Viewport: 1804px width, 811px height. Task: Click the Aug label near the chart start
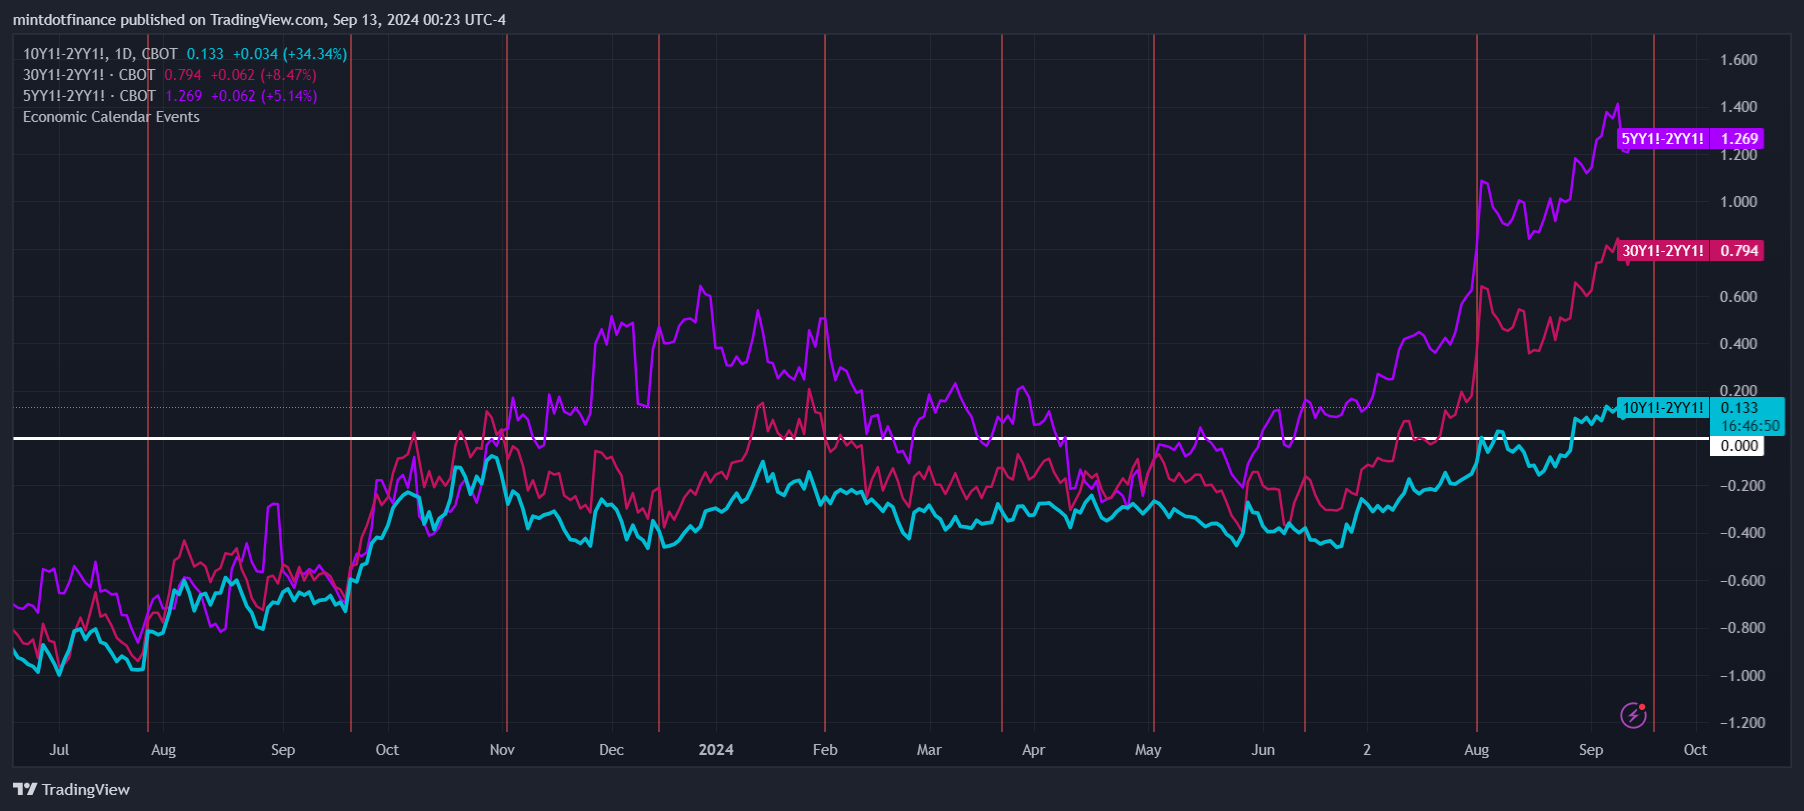(163, 750)
